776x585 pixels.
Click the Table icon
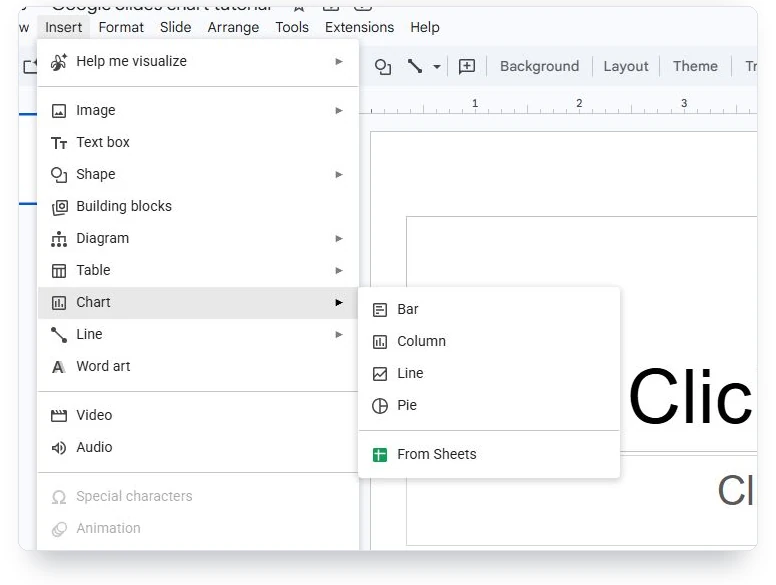(x=59, y=271)
